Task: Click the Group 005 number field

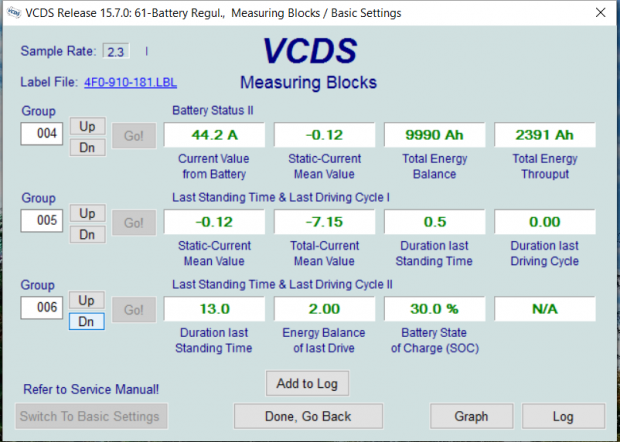Action: (42, 221)
